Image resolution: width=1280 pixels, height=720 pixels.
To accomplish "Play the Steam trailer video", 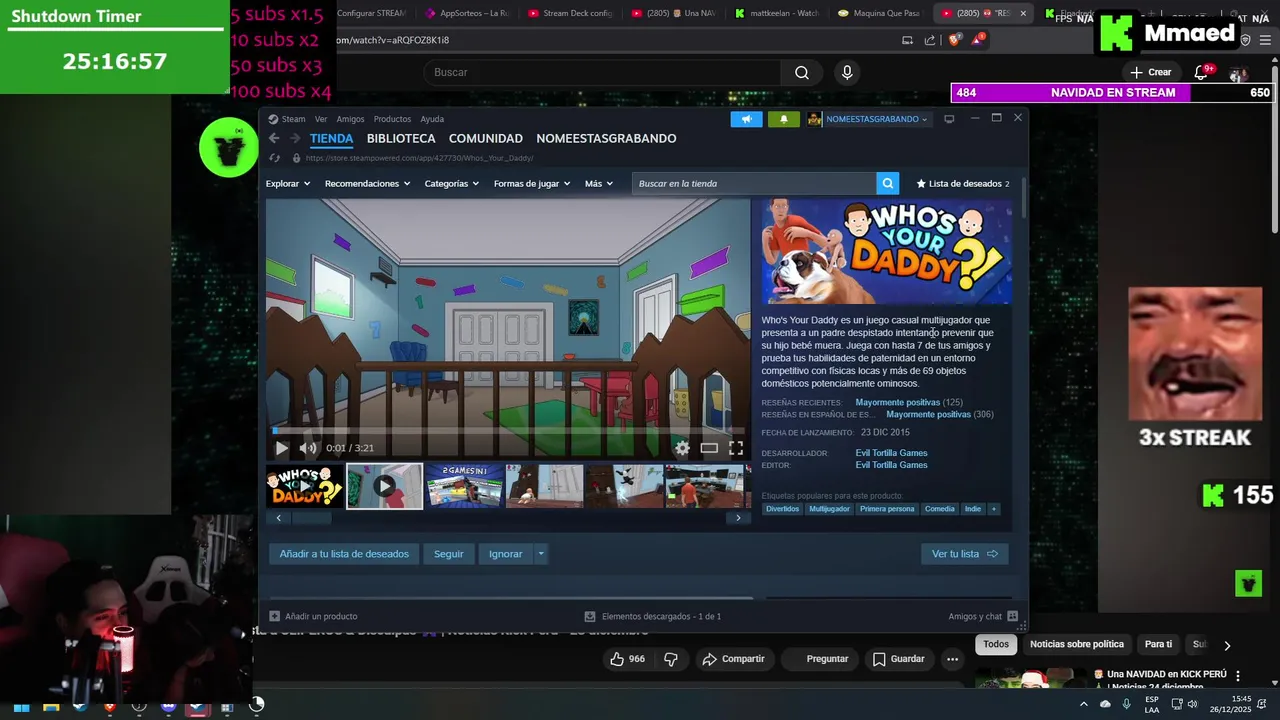I will tap(281, 448).
